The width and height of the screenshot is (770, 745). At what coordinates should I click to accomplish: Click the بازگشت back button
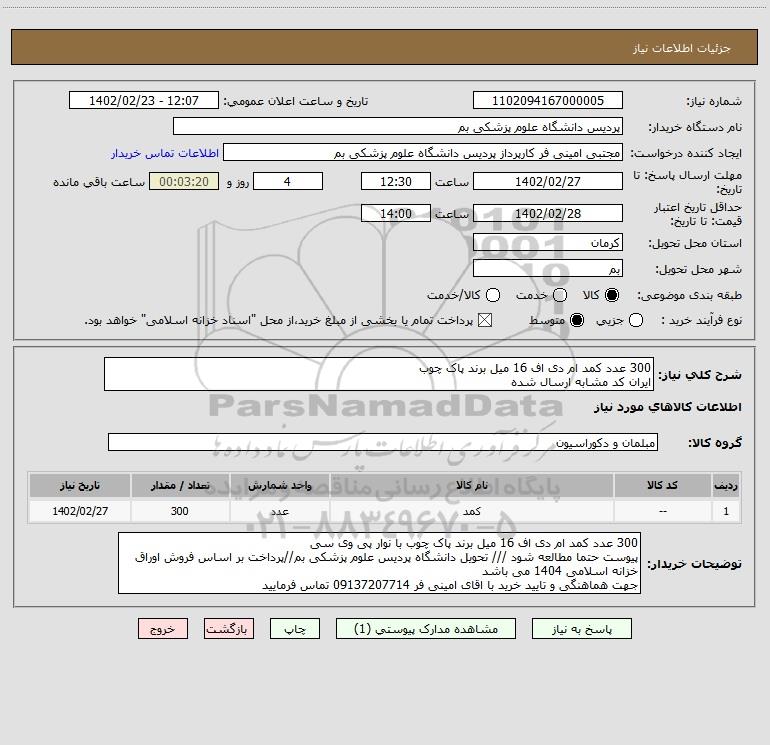coord(229,629)
